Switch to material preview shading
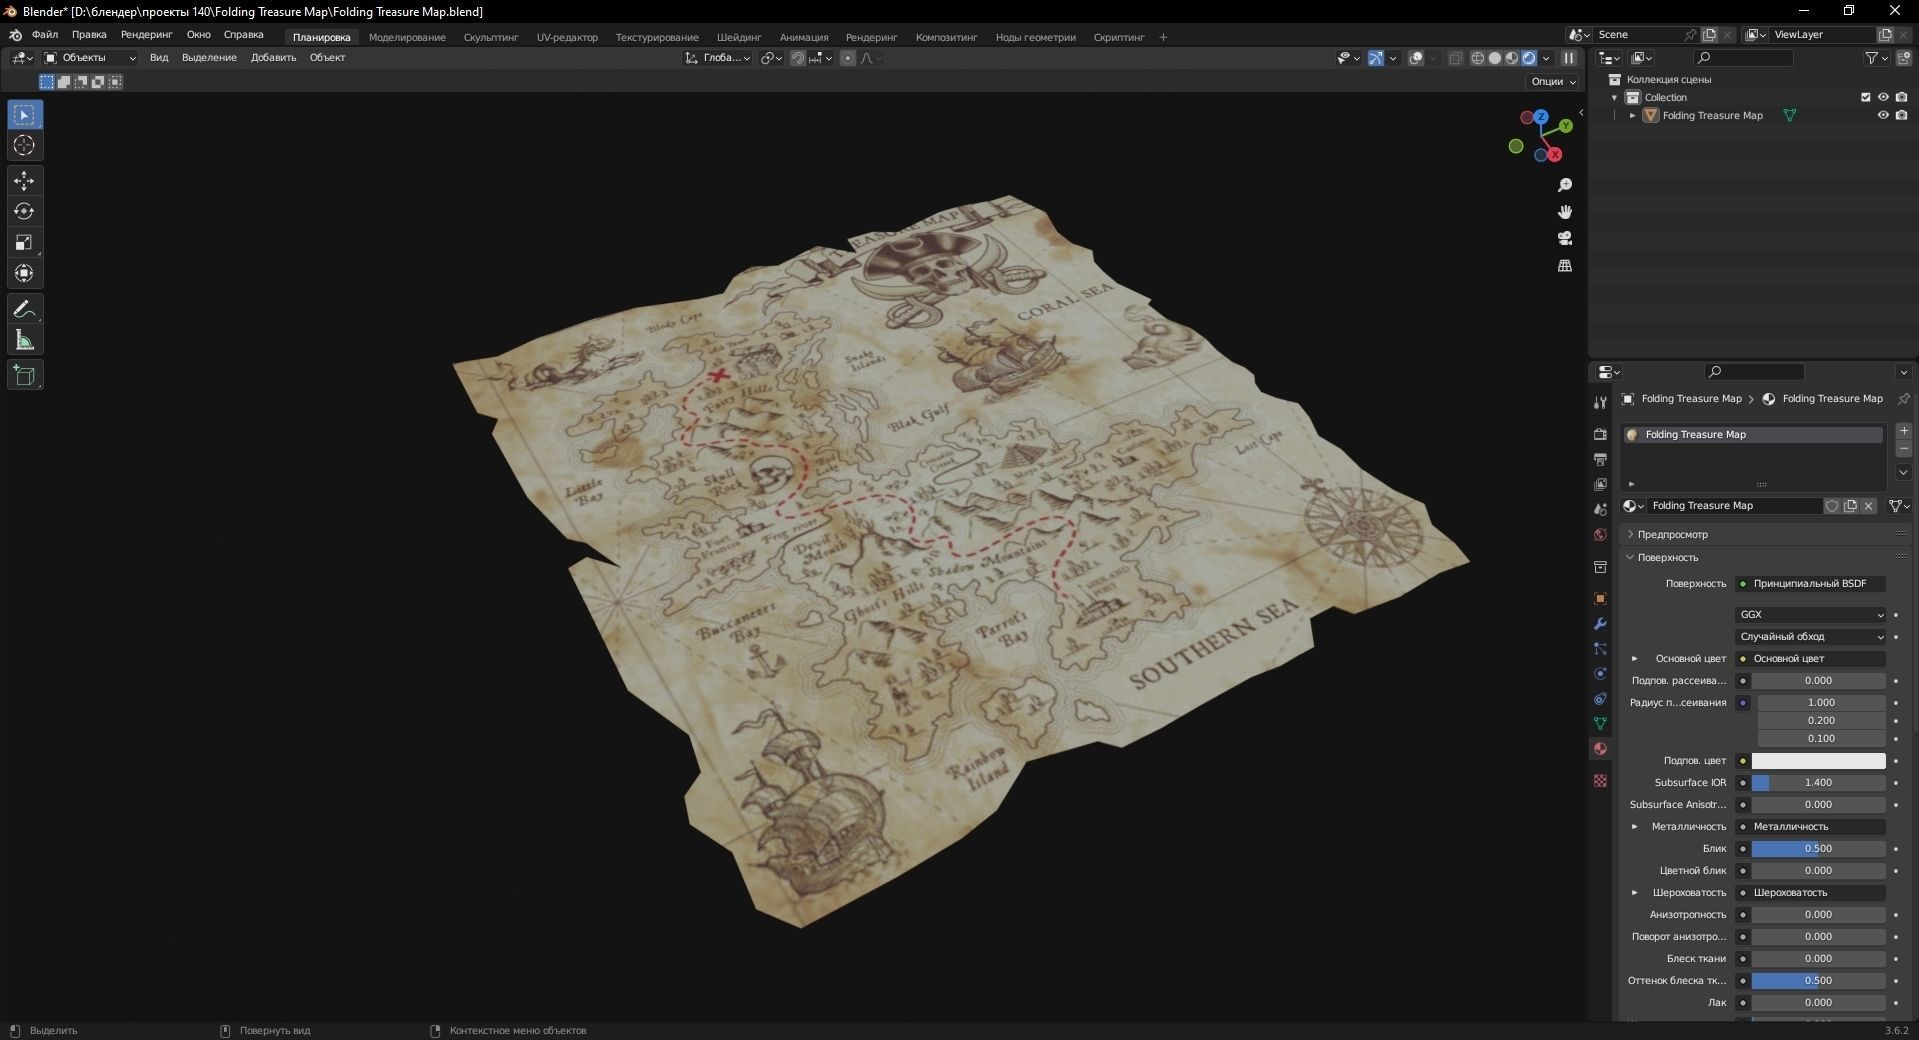1919x1040 pixels. point(1512,58)
